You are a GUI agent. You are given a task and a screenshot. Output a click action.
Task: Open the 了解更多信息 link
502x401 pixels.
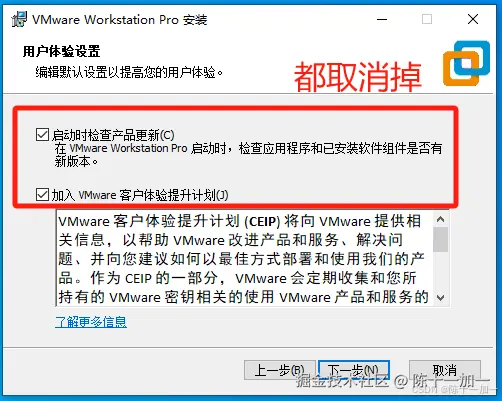click(x=91, y=322)
